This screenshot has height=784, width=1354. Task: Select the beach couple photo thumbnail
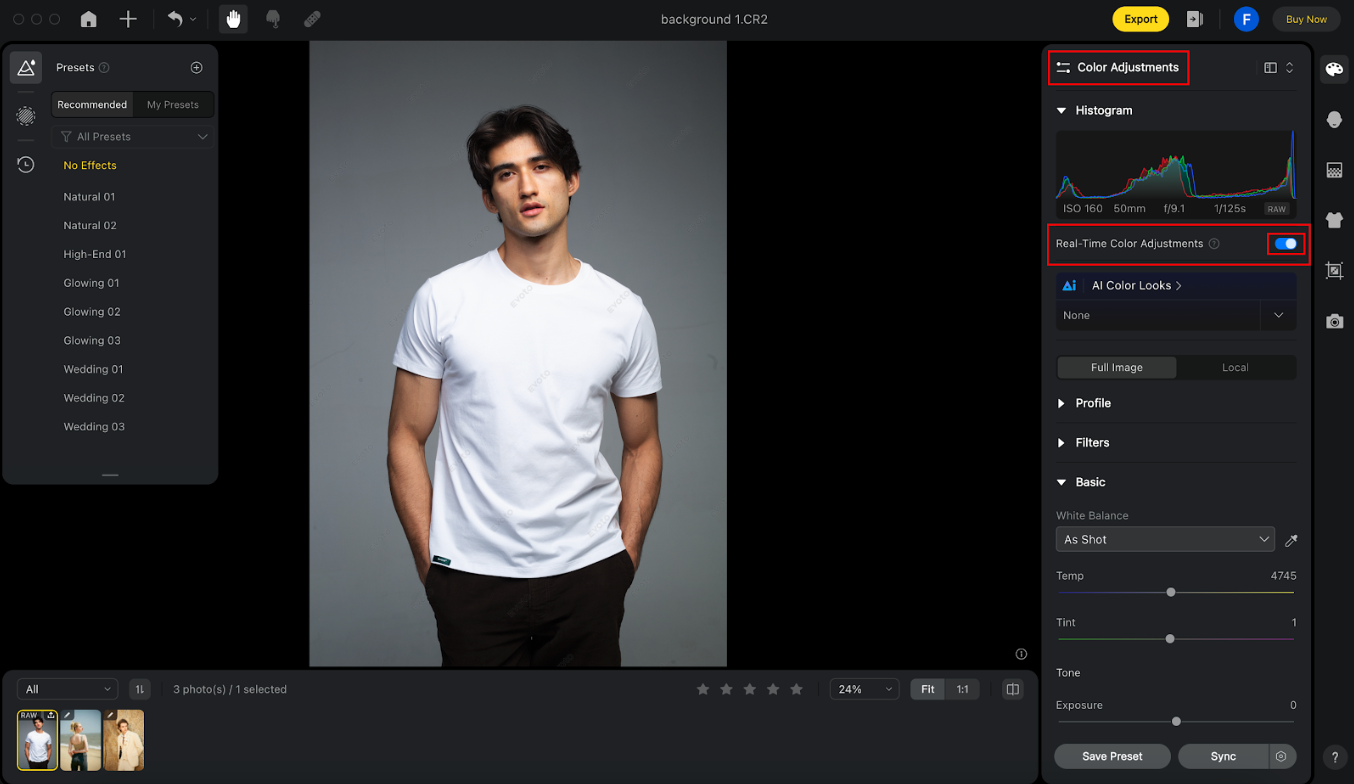(x=80, y=740)
